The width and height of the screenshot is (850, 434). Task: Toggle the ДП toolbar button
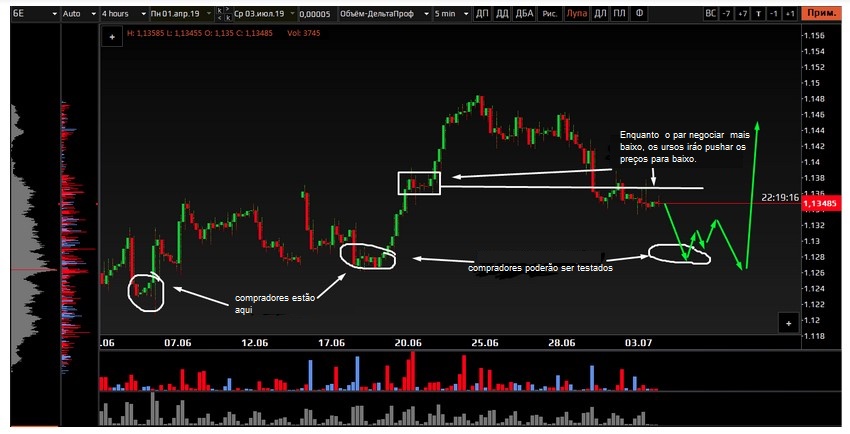point(482,14)
